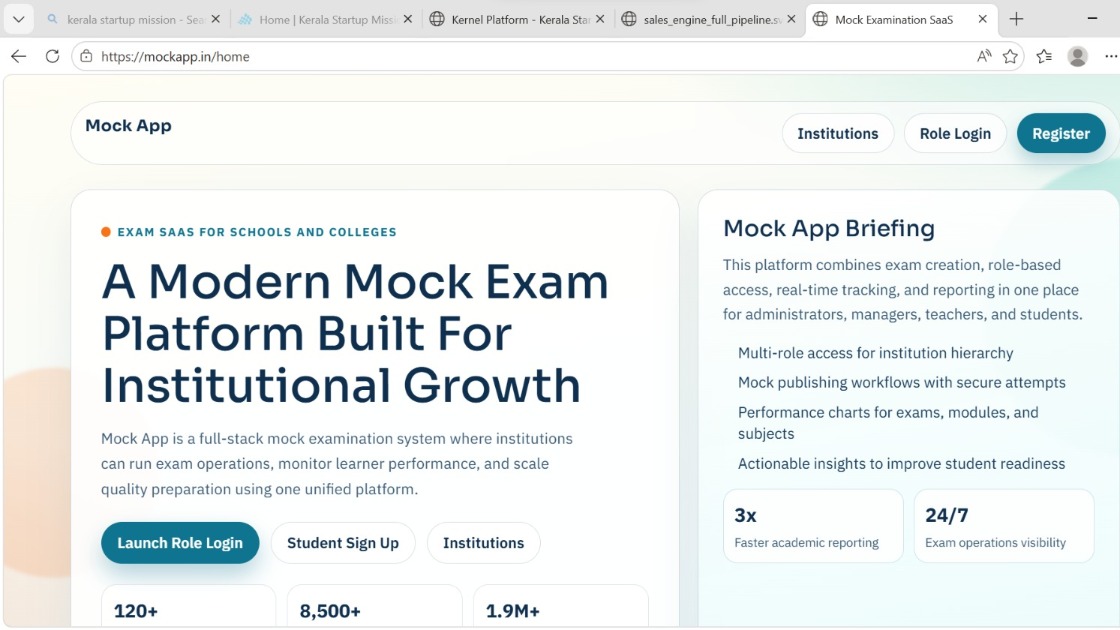
Task: Close the Home Kerala Startup Mission tab
Action: pos(409,19)
